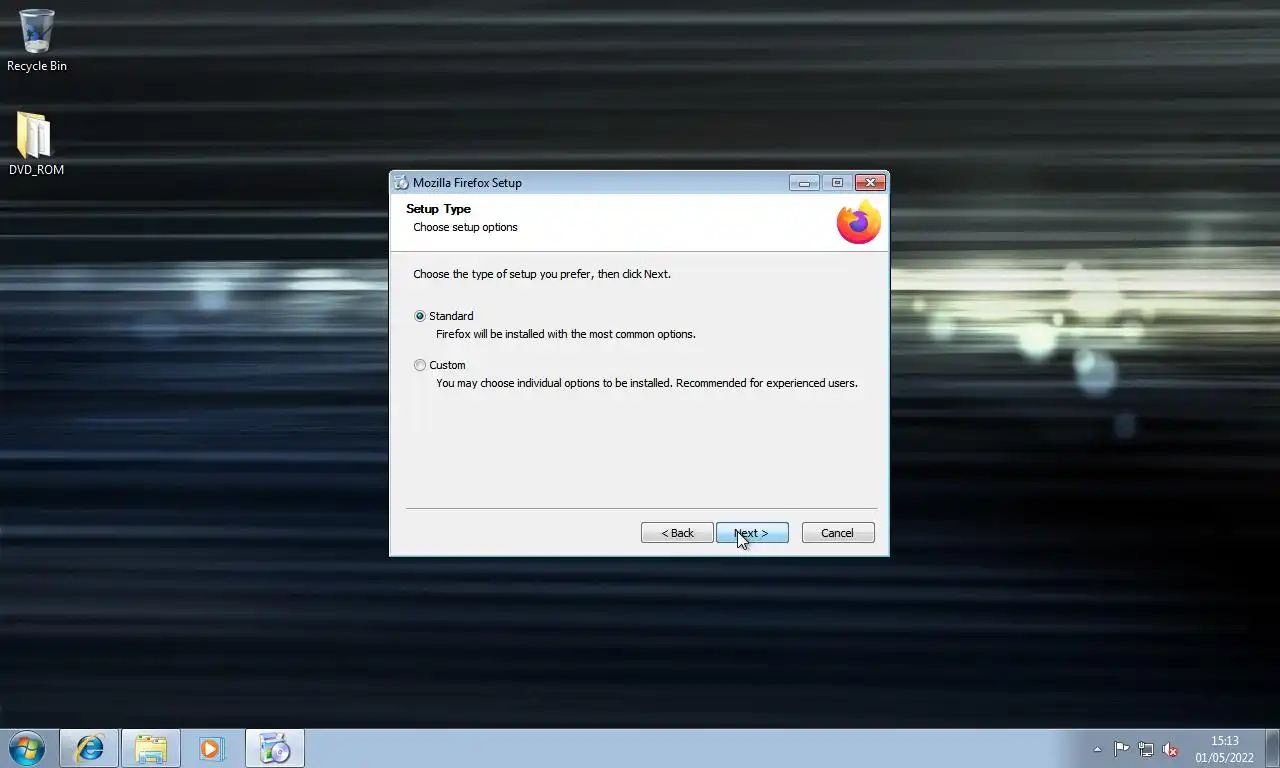The height and width of the screenshot is (768, 1280).
Task: Click the Next button
Action: pyautogui.click(x=752, y=533)
